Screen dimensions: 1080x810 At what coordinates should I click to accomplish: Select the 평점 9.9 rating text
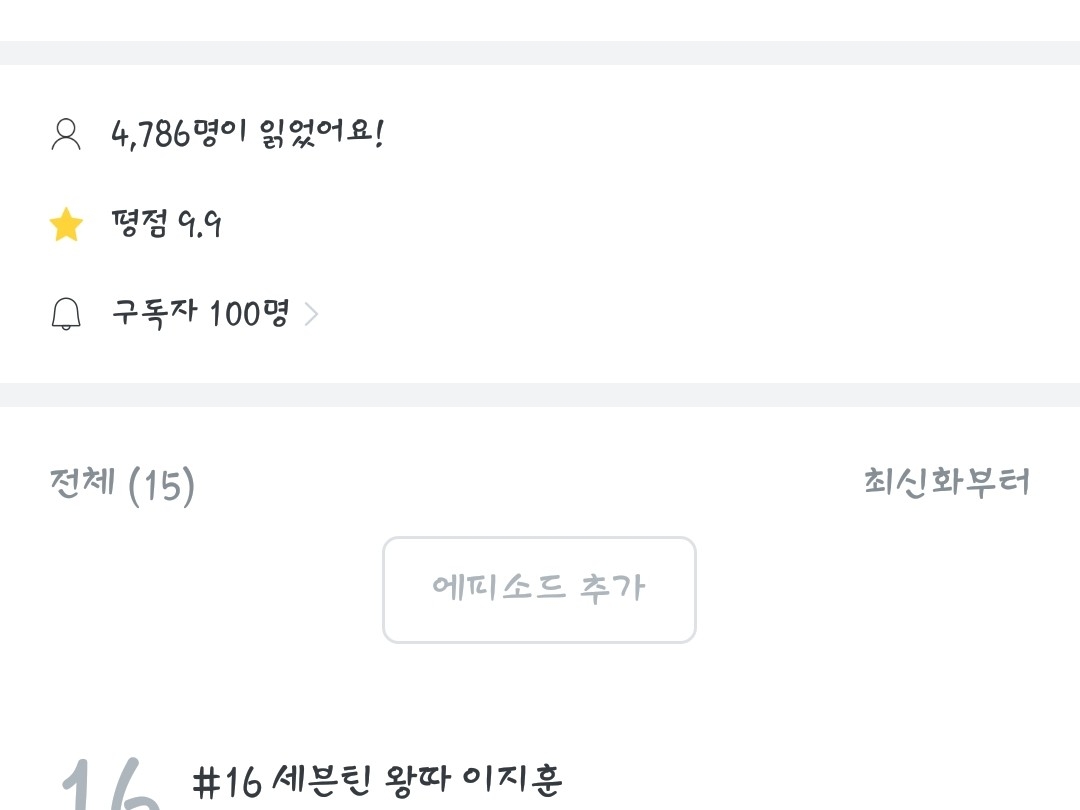[166, 224]
